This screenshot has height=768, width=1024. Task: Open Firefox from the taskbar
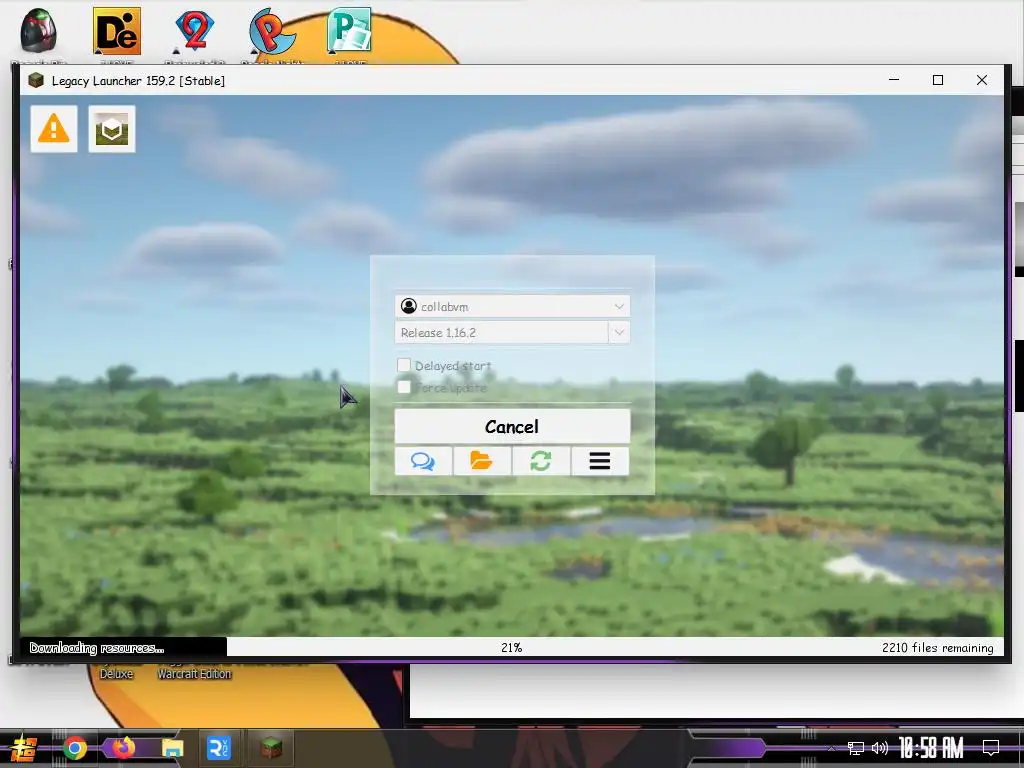coord(123,747)
